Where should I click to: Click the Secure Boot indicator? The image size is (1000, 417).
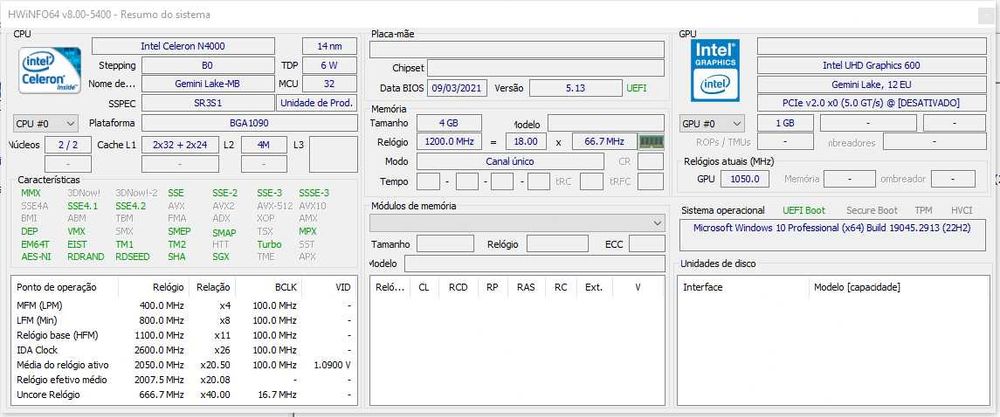[x=872, y=210]
